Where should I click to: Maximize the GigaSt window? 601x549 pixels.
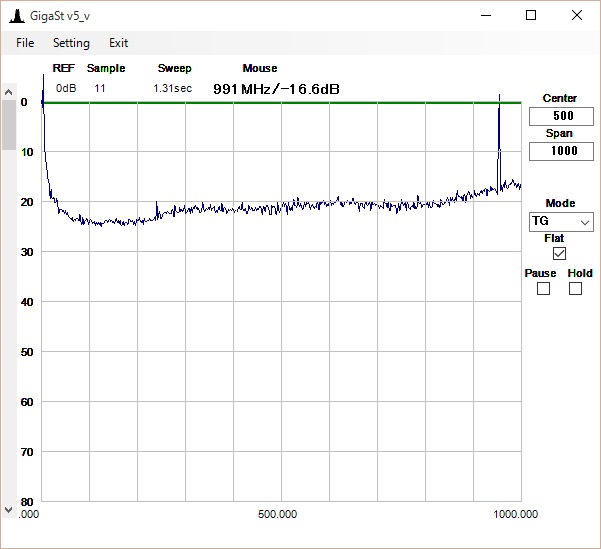click(531, 15)
